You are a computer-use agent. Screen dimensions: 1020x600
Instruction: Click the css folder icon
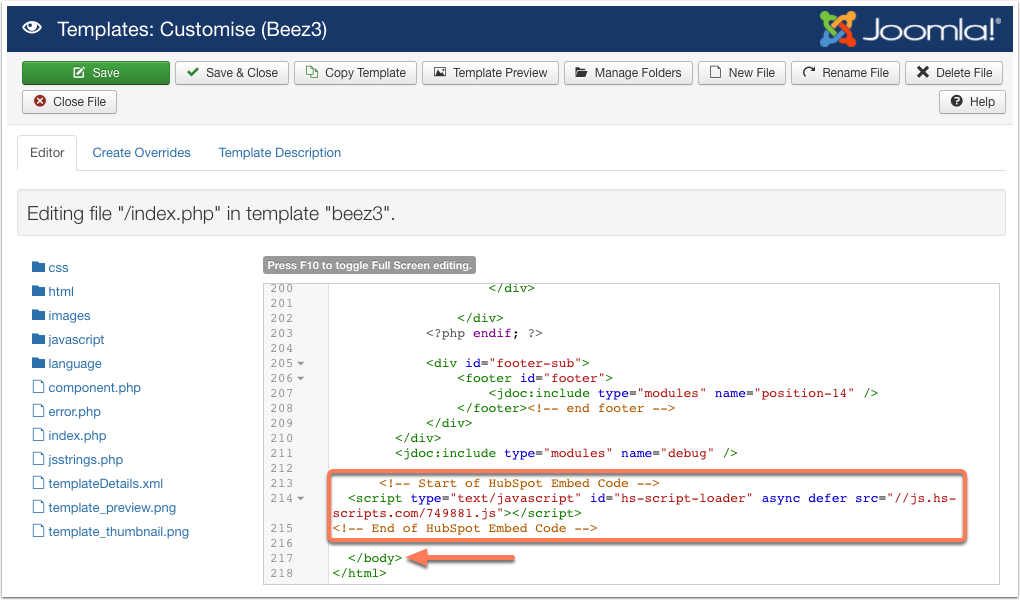tap(38, 267)
